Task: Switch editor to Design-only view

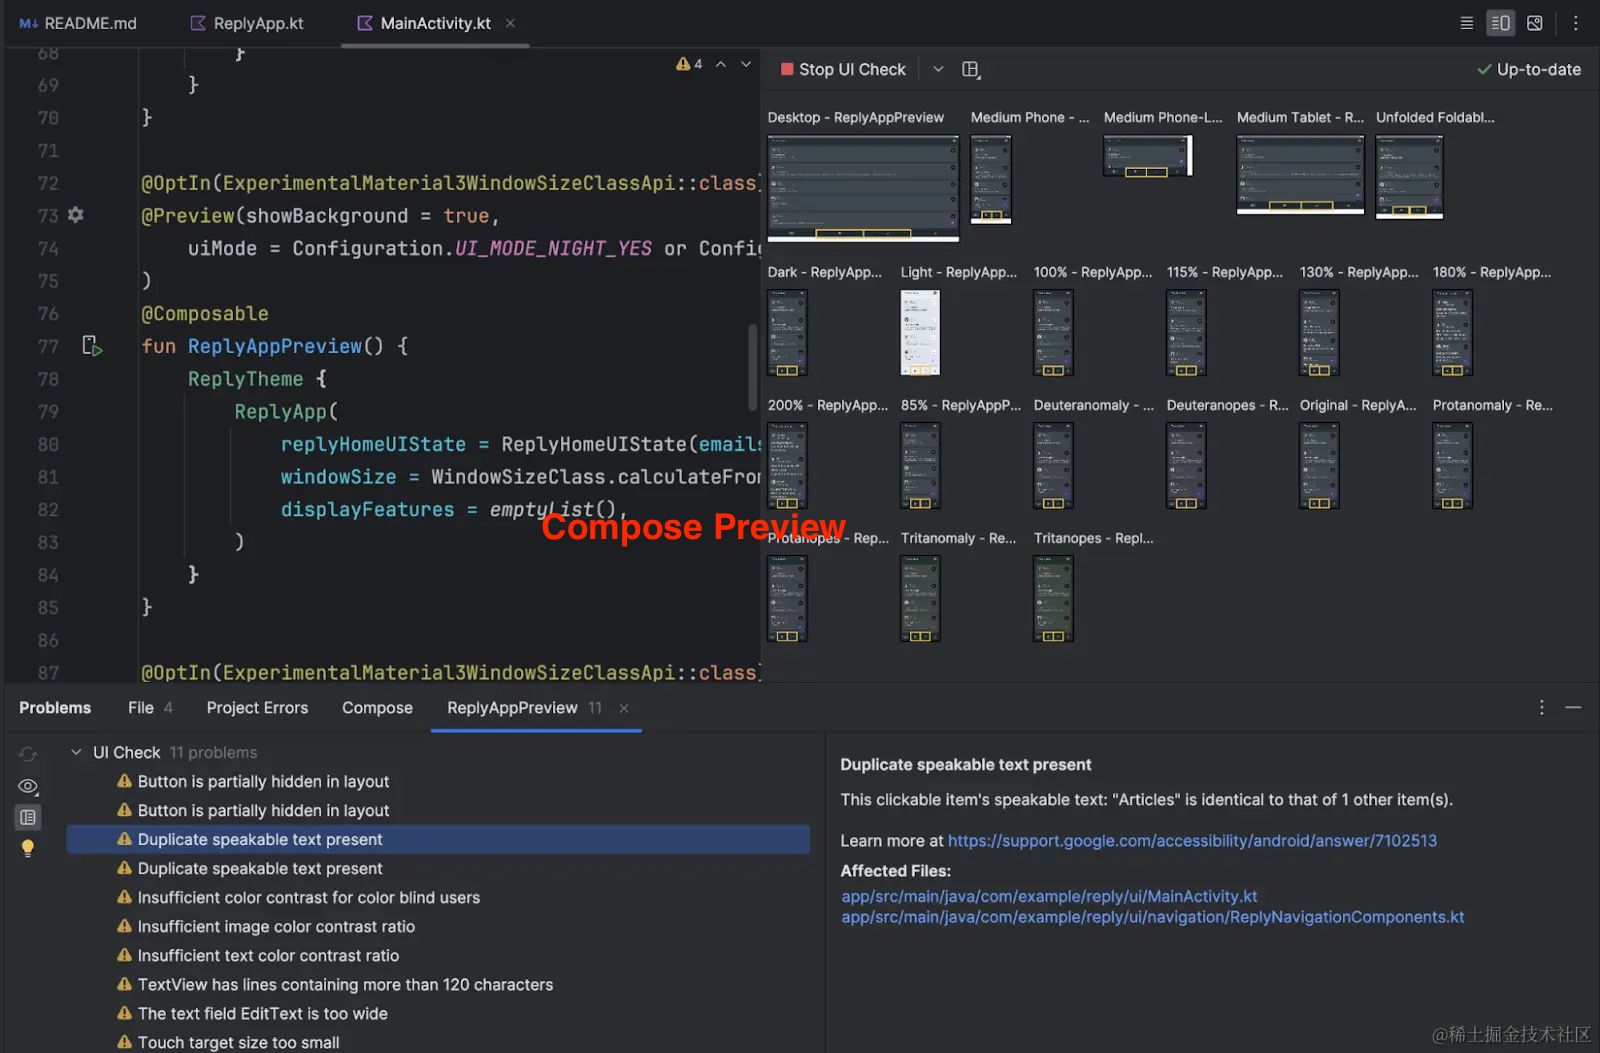Action: pos(1535,23)
